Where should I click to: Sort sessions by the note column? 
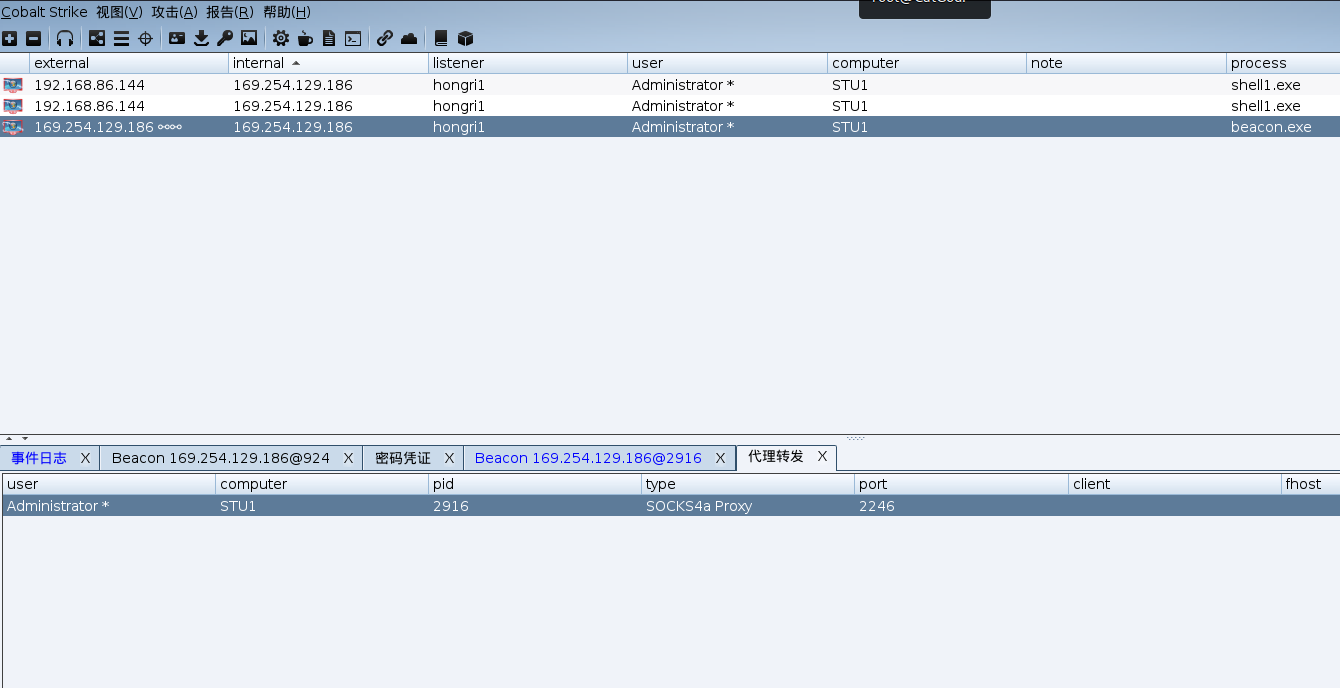[1127, 63]
